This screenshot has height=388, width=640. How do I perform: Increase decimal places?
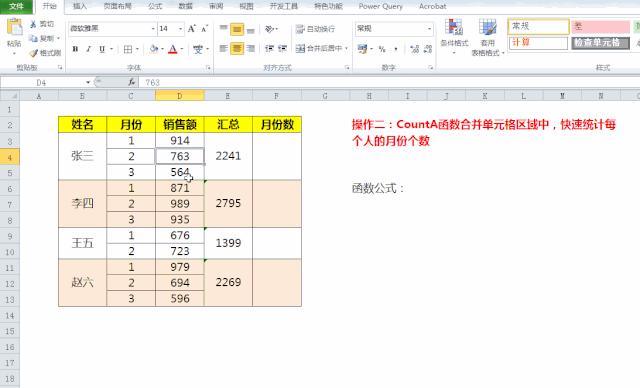[x=415, y=49]
